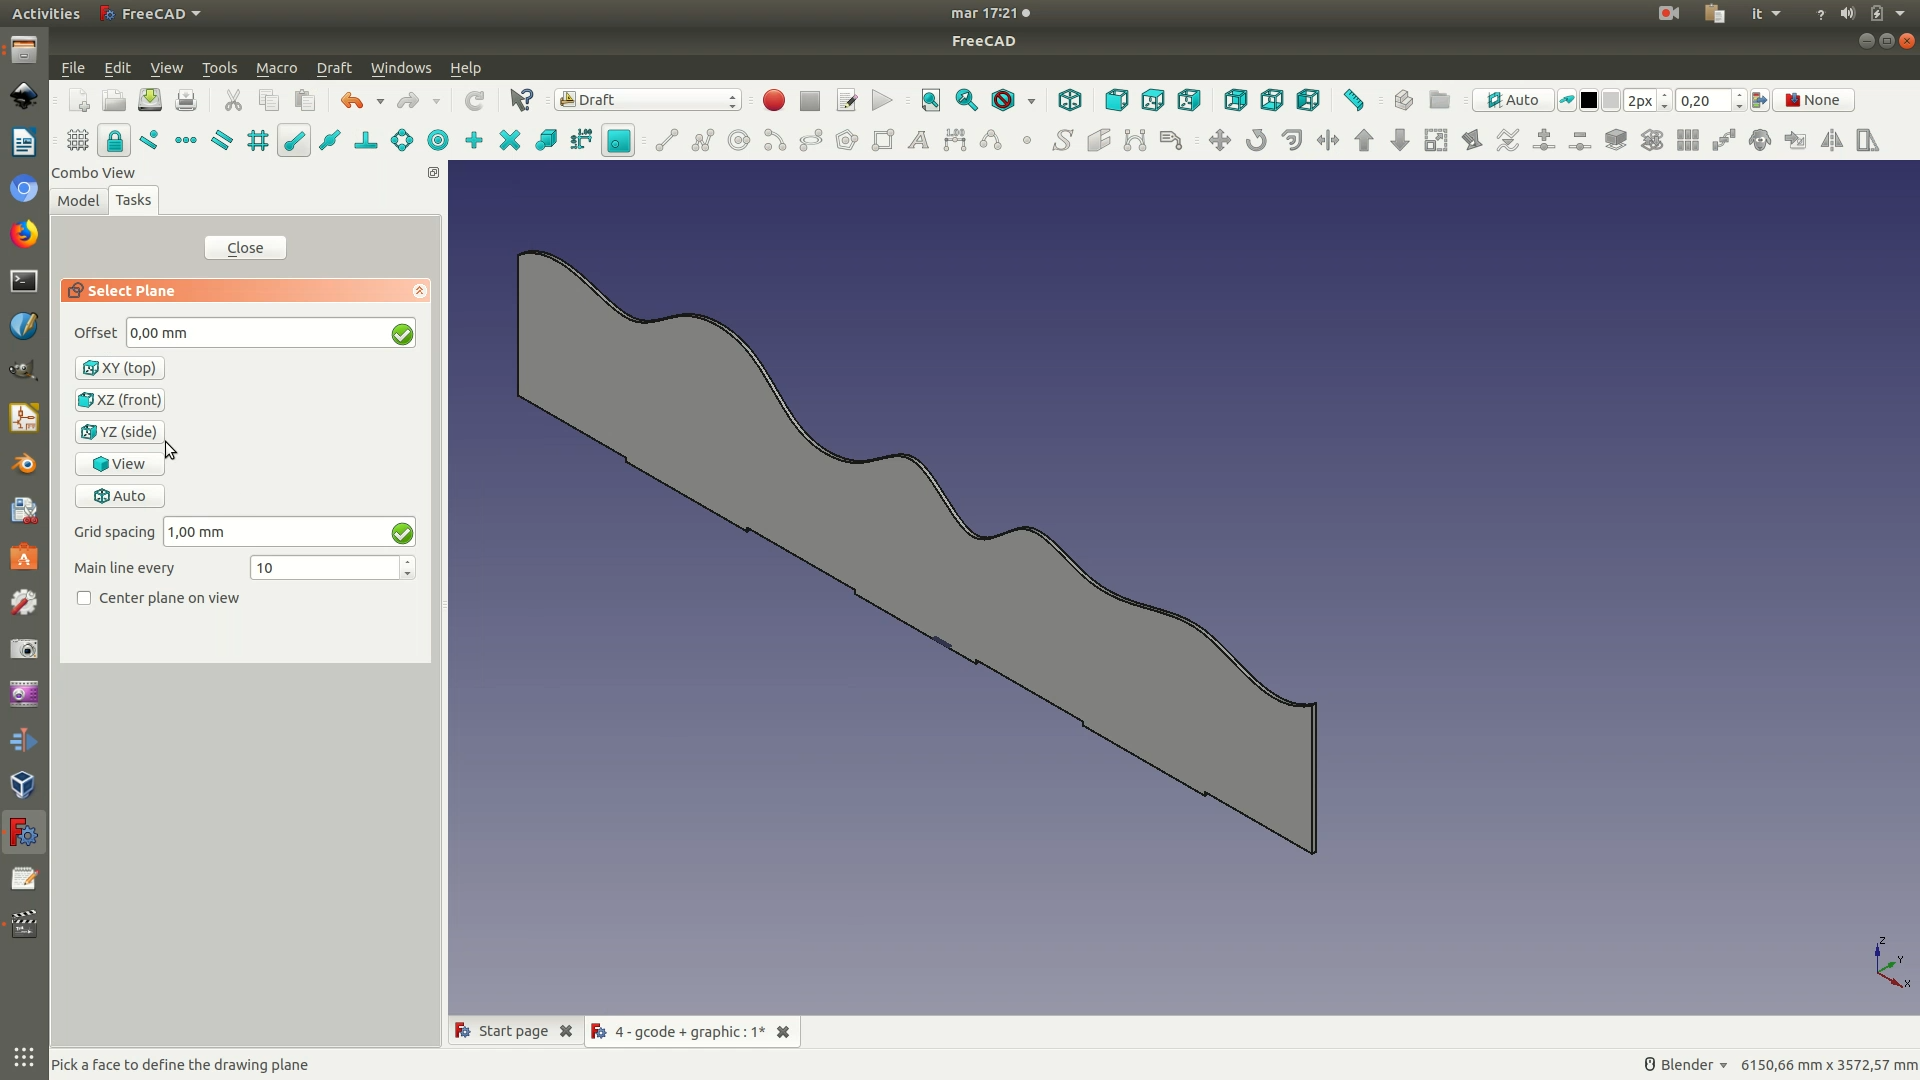
Task: Select the Draft Scale tool
Action: pos(1436,141)
